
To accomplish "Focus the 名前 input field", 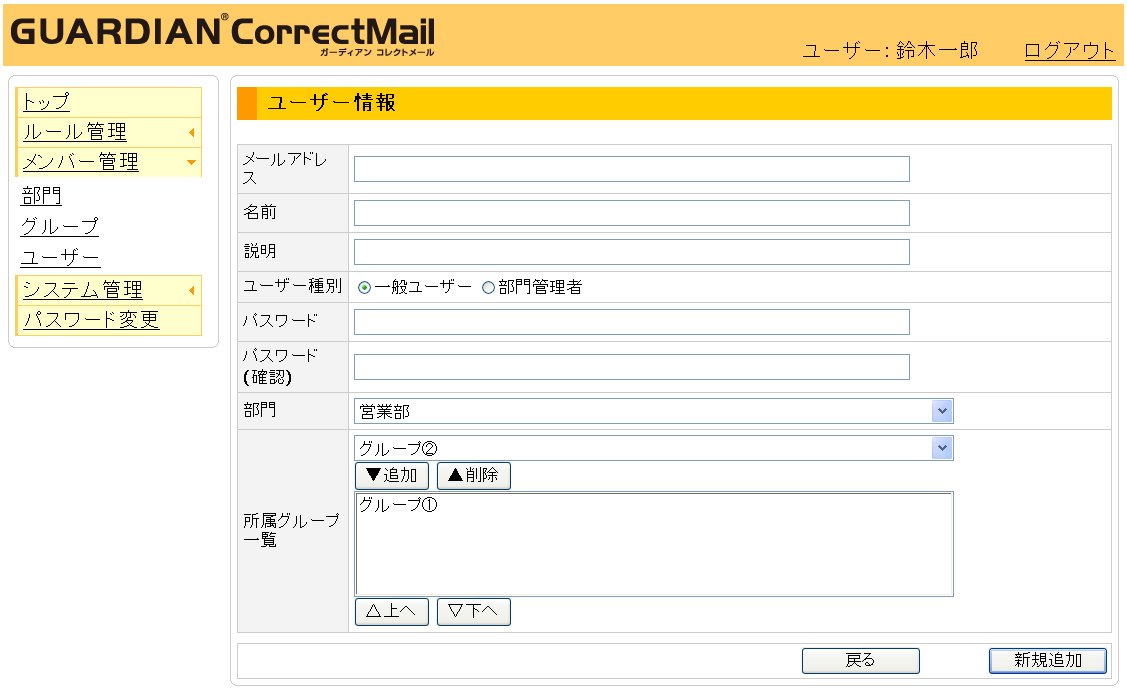I will (x=632, y=213).
